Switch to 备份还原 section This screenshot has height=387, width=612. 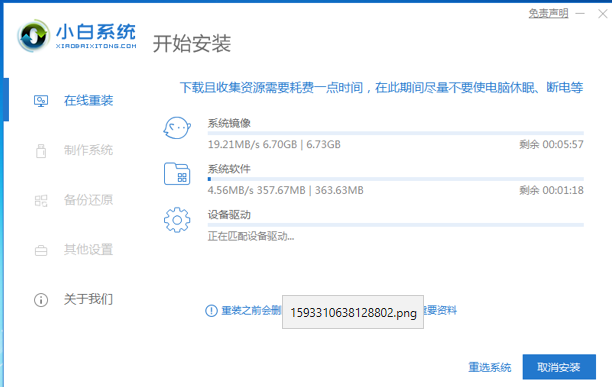point(89,200)
